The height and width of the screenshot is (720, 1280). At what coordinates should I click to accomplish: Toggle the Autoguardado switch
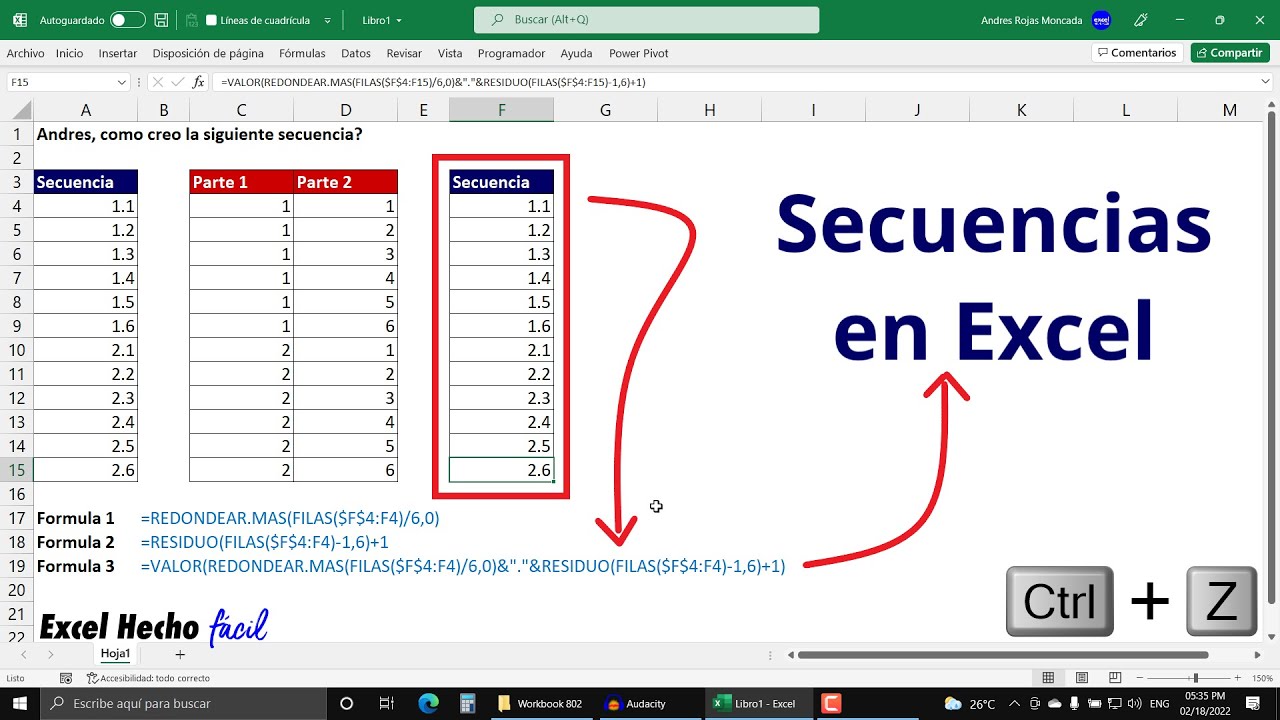click(x=127, y=20)
